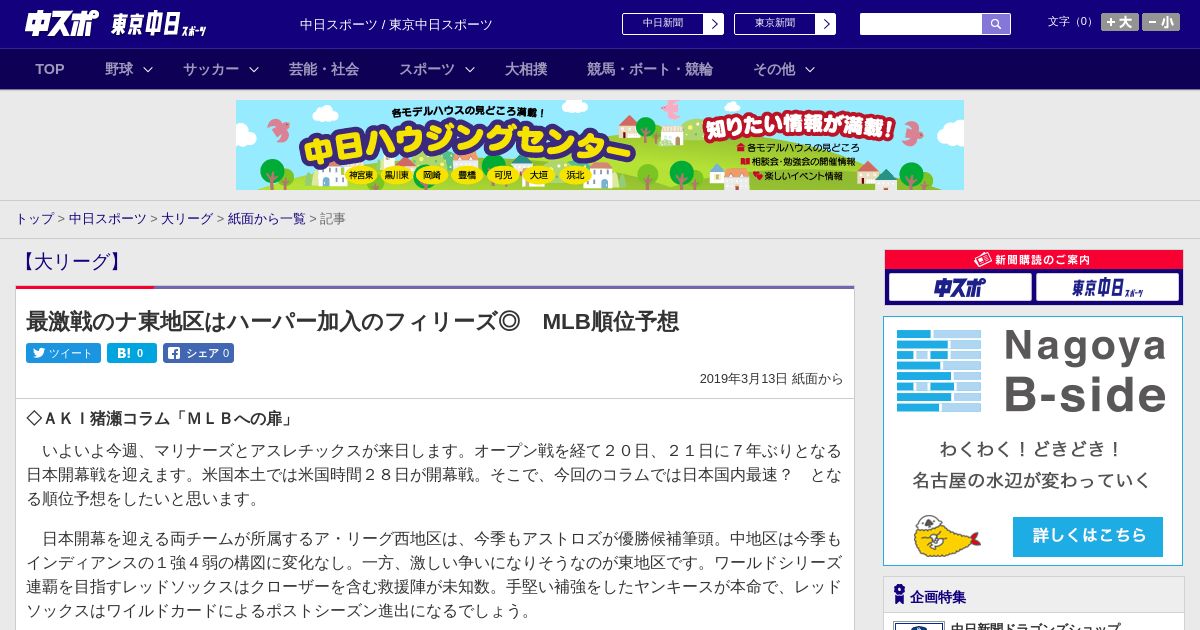Go to 大リーグ breadcrumb link
The width and height of the screenshot is (1200, 630).
[187, 218]
